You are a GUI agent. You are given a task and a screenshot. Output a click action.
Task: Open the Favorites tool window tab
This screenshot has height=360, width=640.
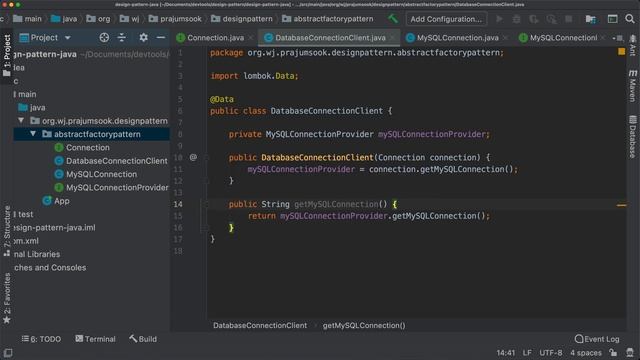[7, 298]
